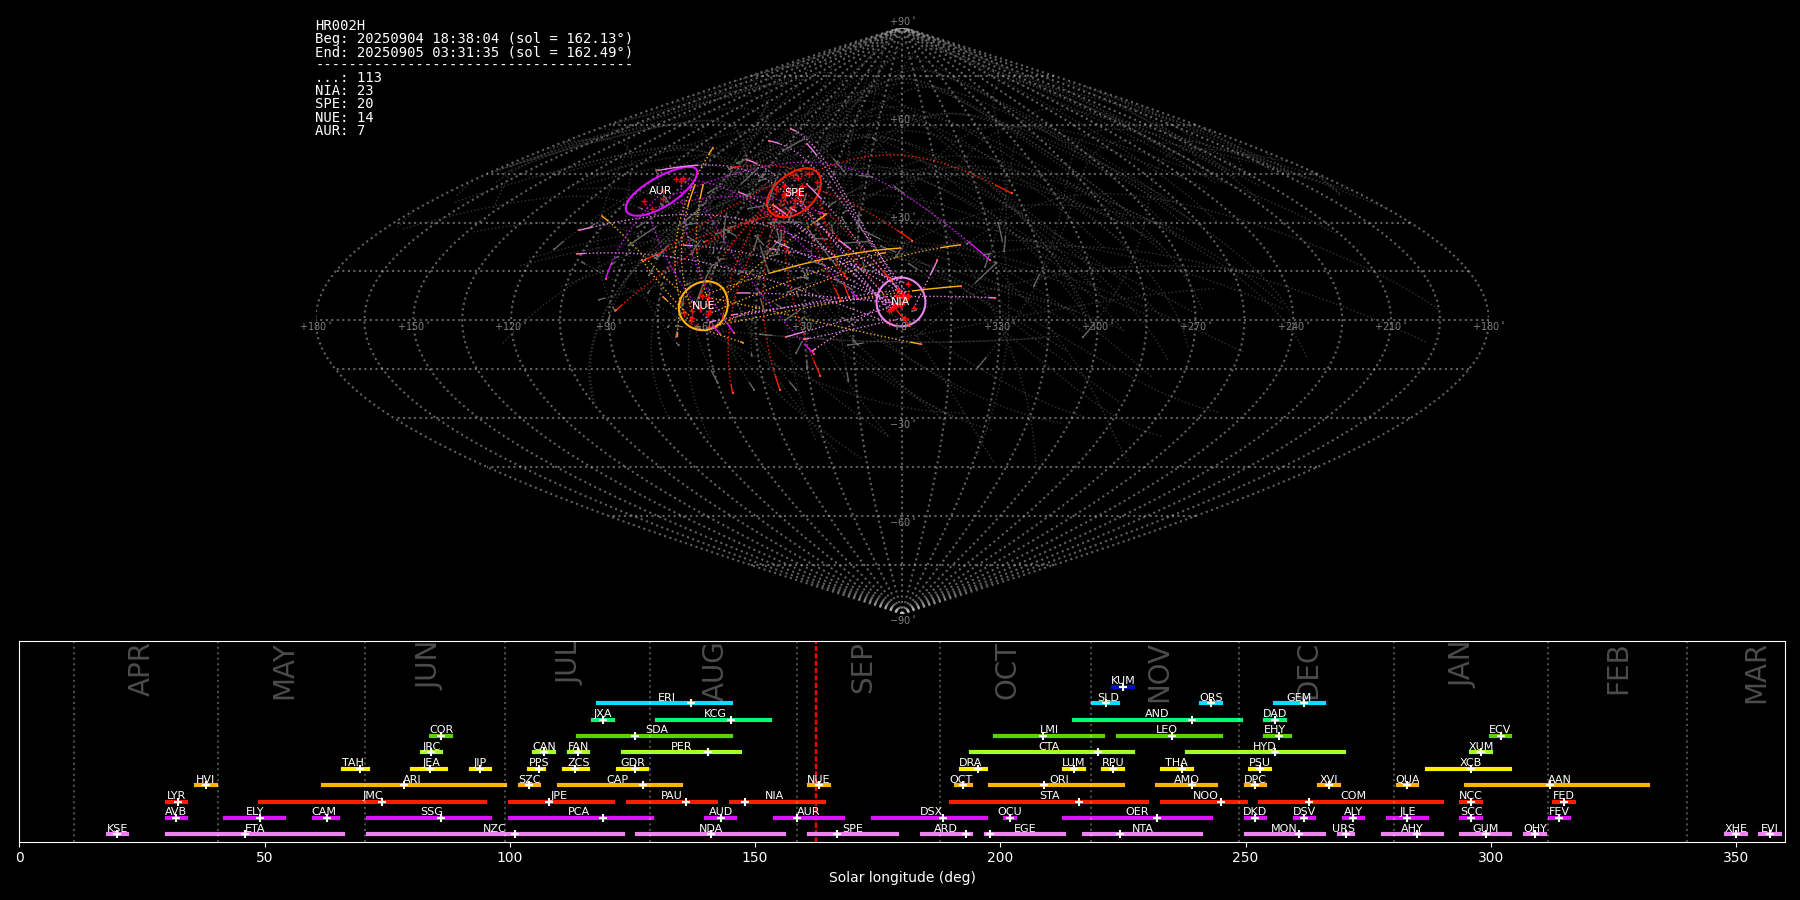Click the 150 tick on solar longitude axis
Viewport: 1800px width, 900px height.
pyautogui.click(x=755, y=858)
